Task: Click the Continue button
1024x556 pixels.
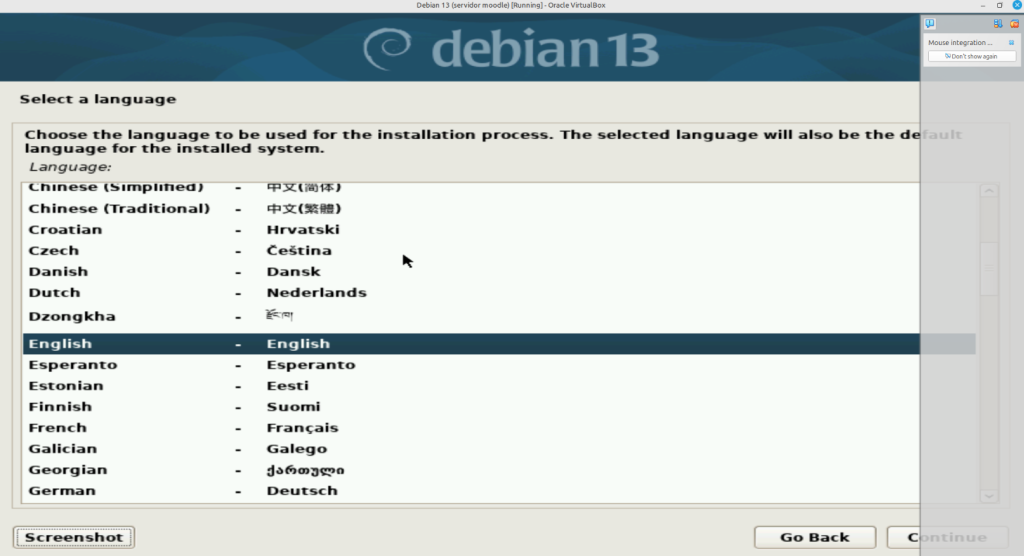Action: pos(946,537)
